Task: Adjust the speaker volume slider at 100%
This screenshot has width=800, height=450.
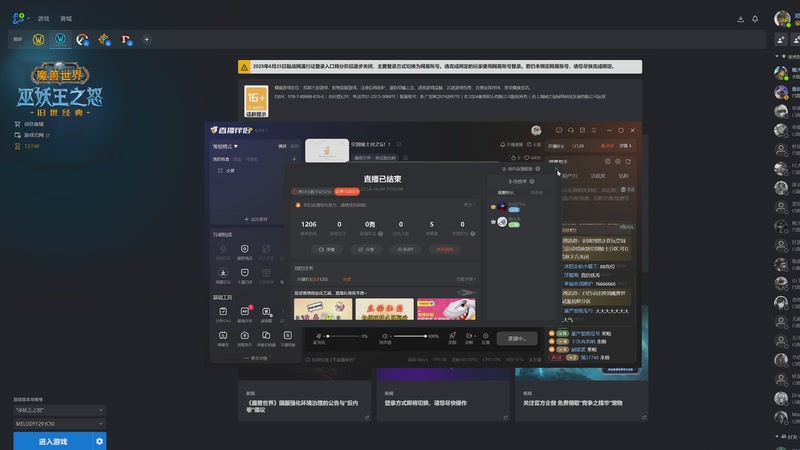Action: click(x=410, y=336)
